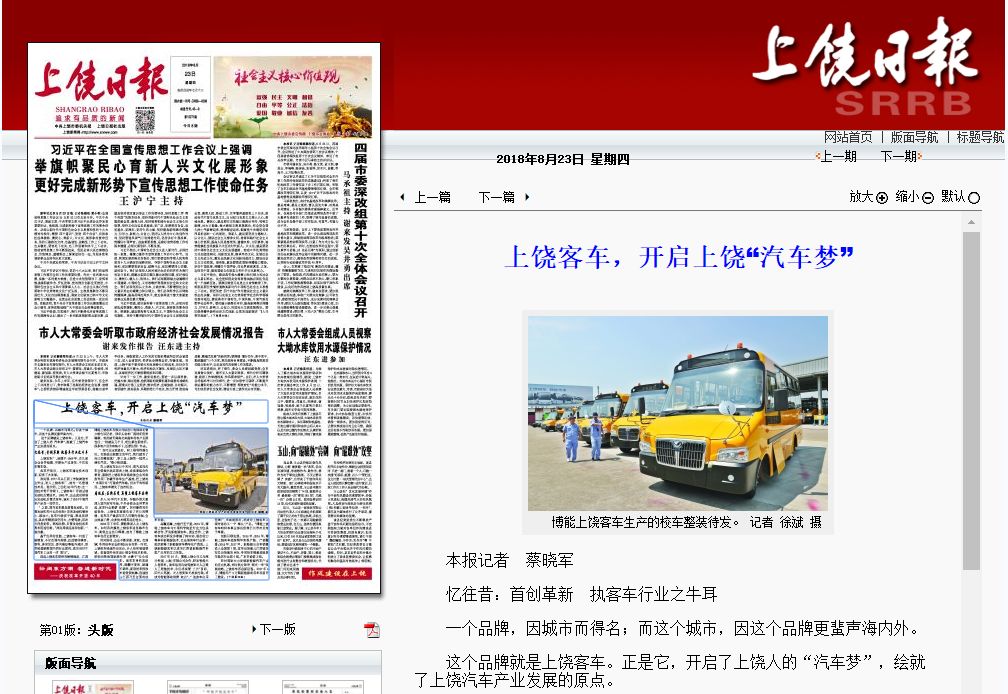Click the date 2018年8月23日 星期四

tap(562, 159)
